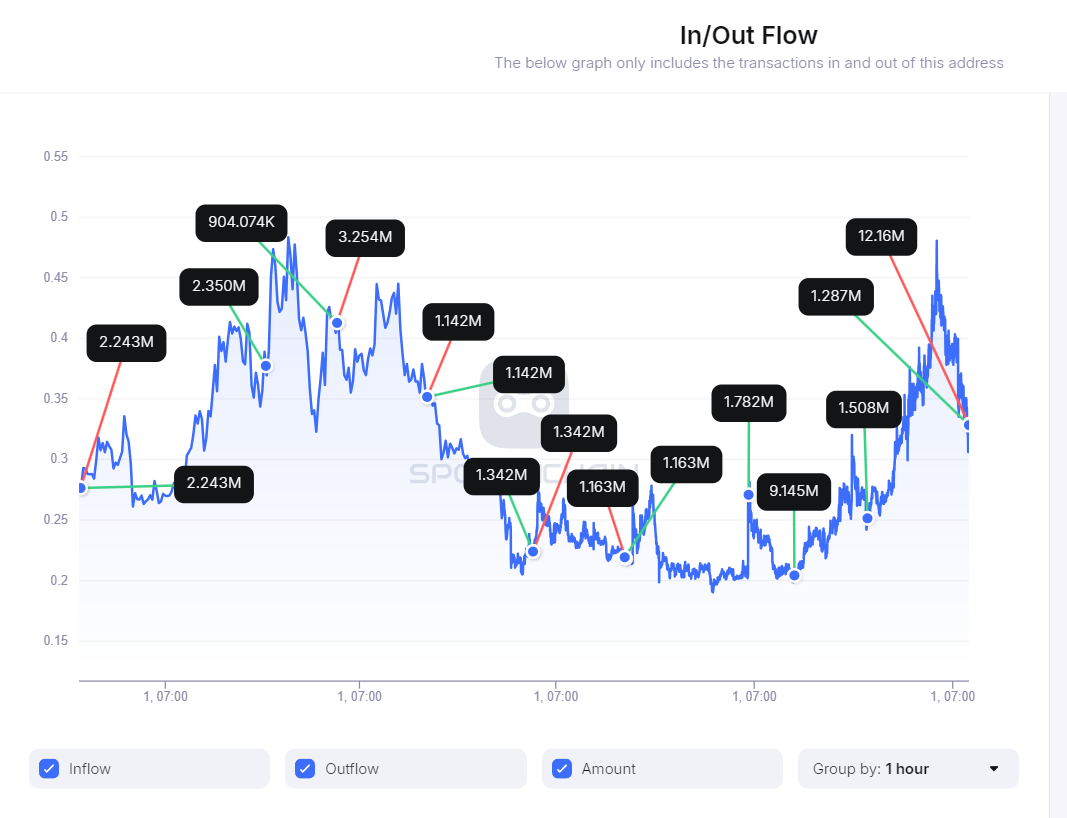This screenshot has height=818, width=1067.
Task: Click the In/Out Flow chart title
Action: [x=748, y=35]
